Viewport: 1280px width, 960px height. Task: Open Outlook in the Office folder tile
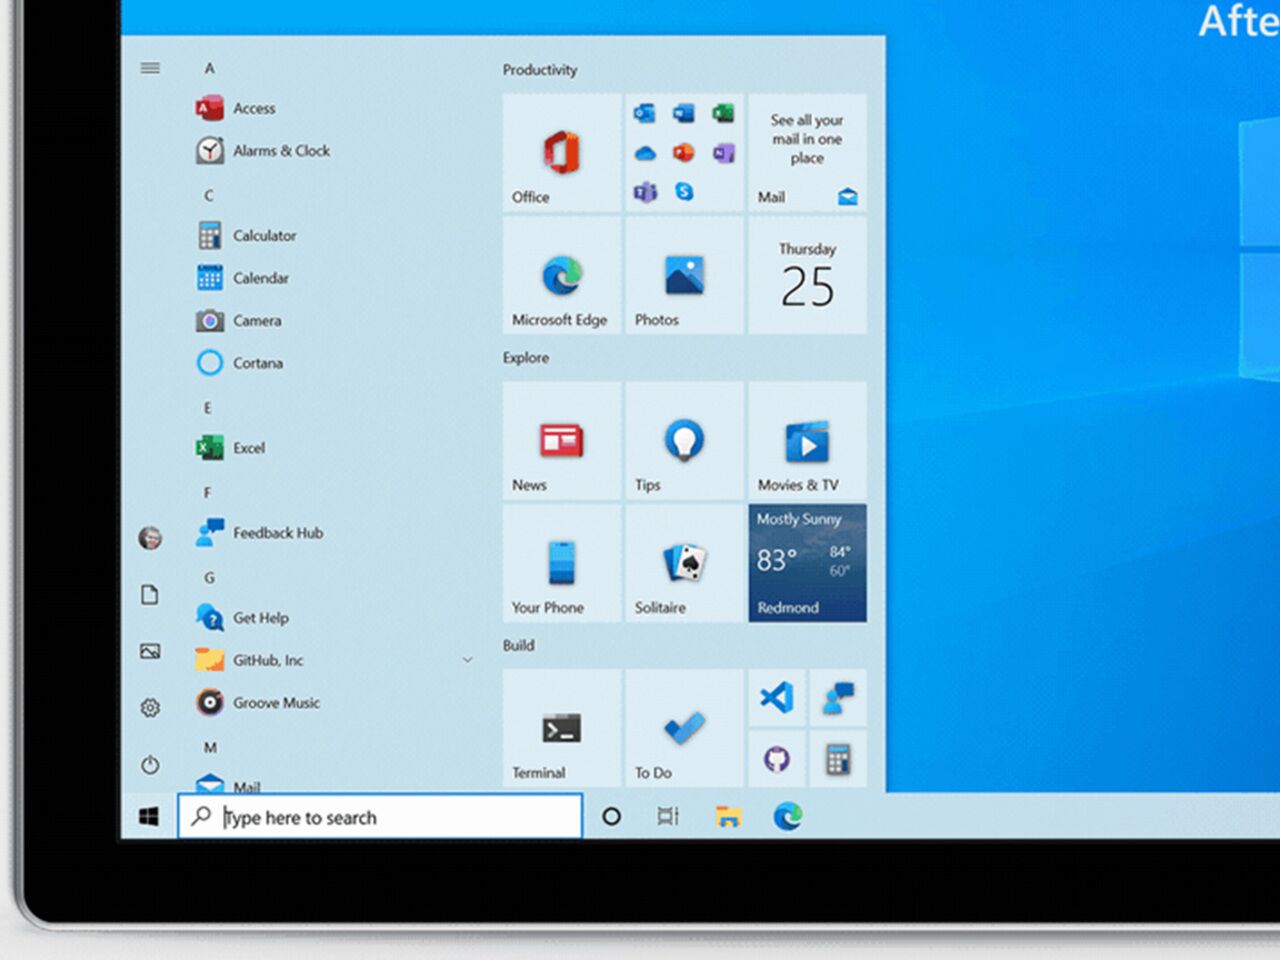click(x=645, y=113)
